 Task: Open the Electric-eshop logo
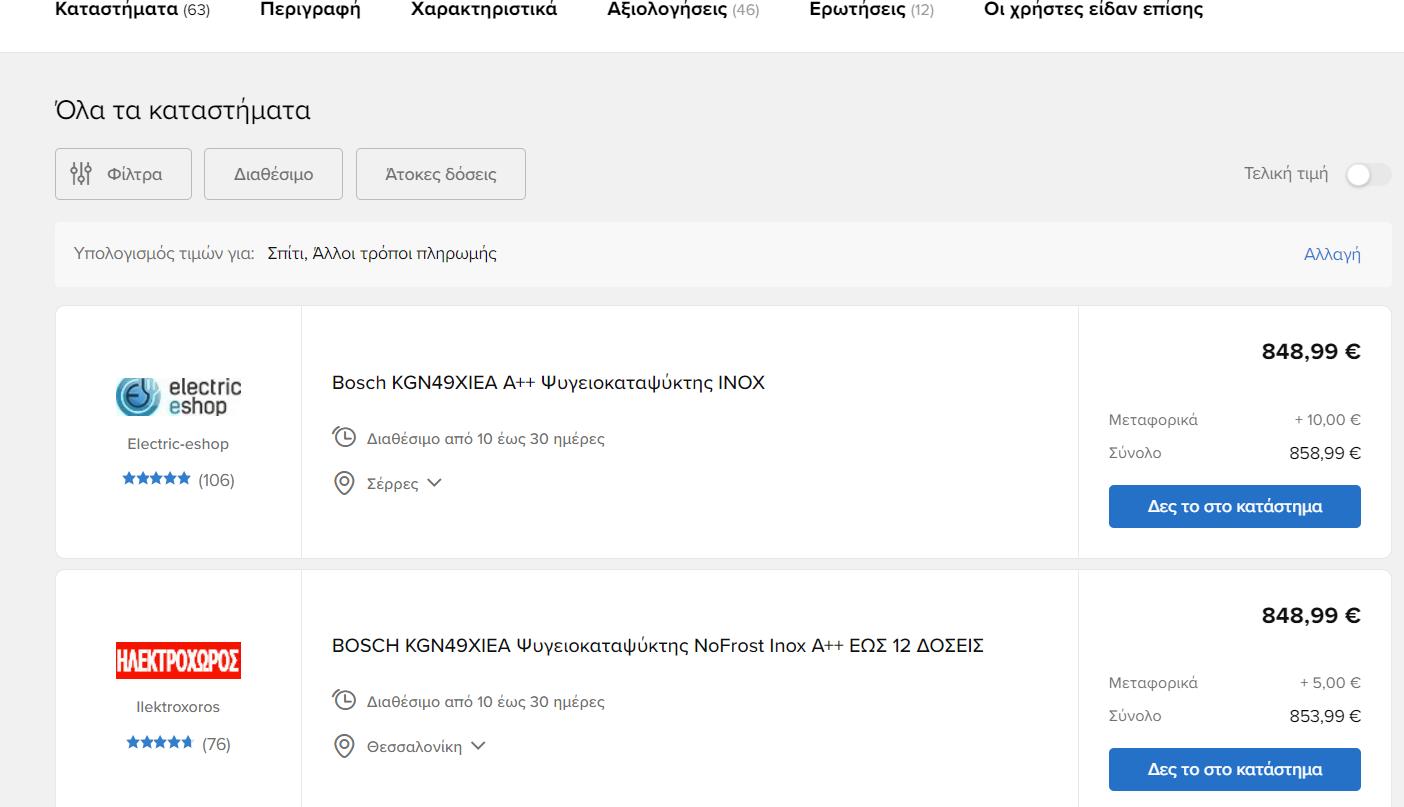[179, 396]
